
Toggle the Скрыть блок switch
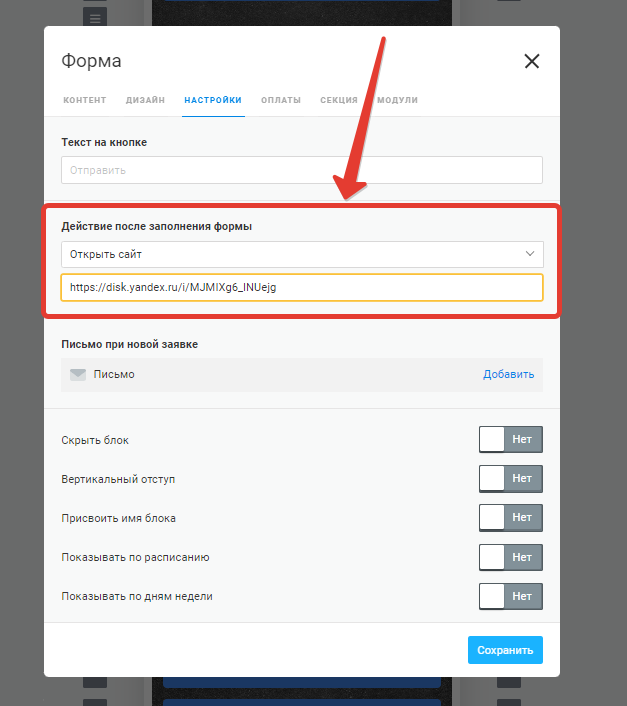(510, 439)
